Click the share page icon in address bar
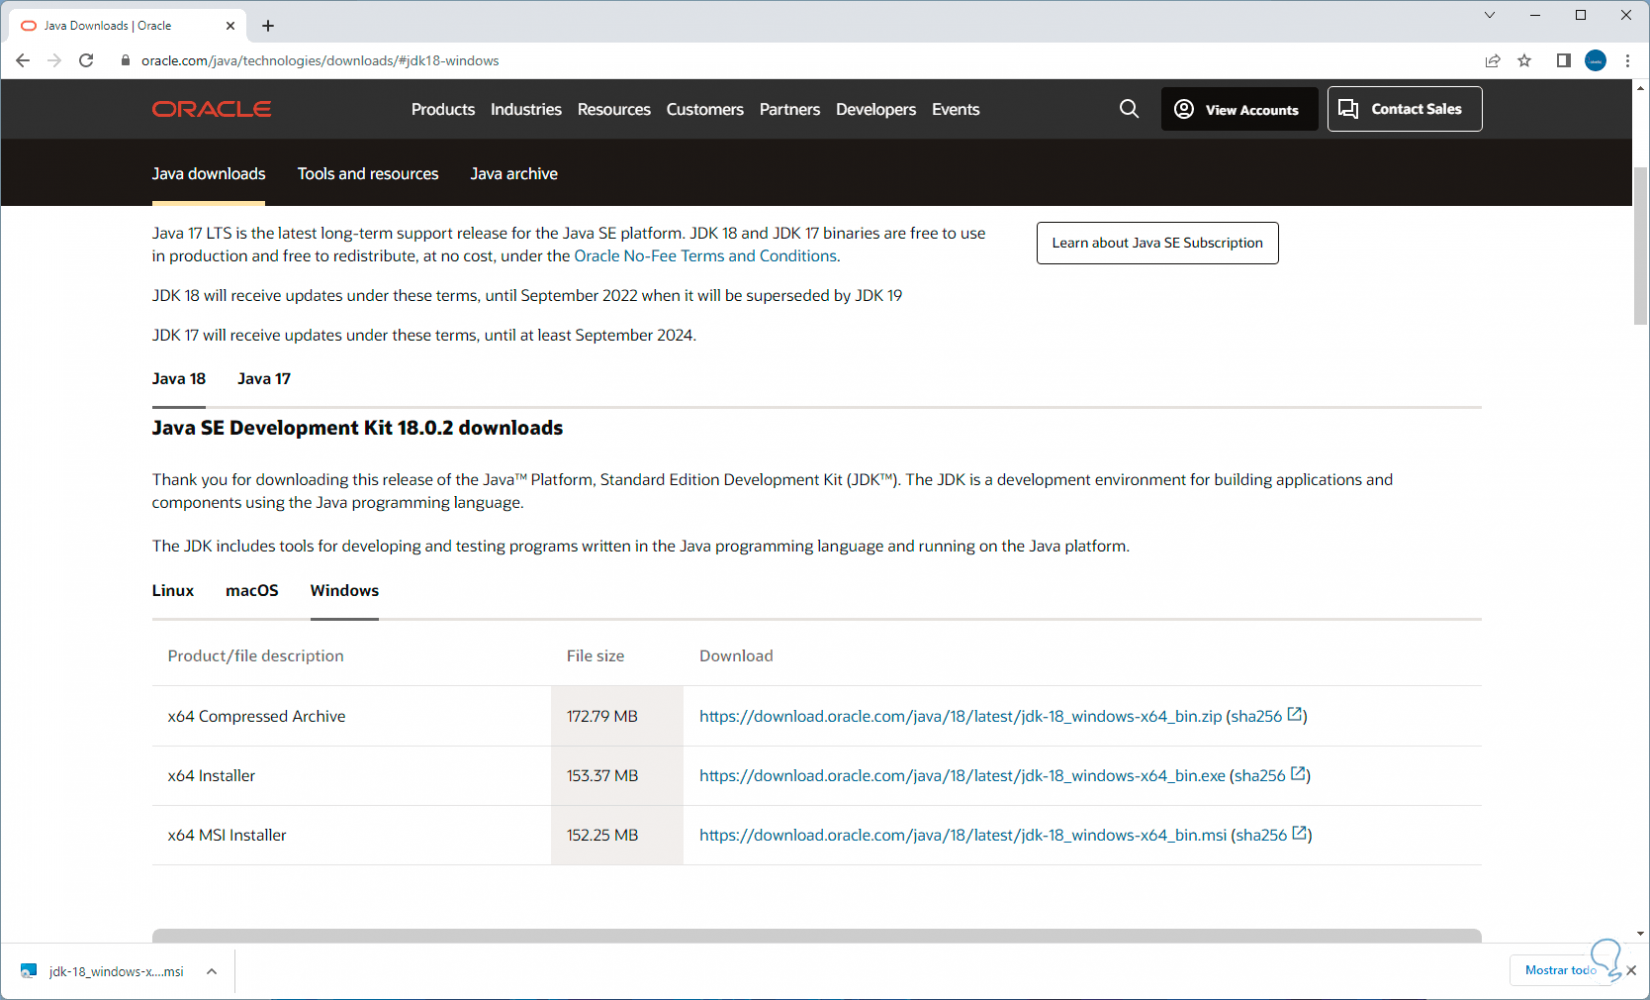The height and width of the screenshot is (1000, 1650). click(x=1492, y=61)
